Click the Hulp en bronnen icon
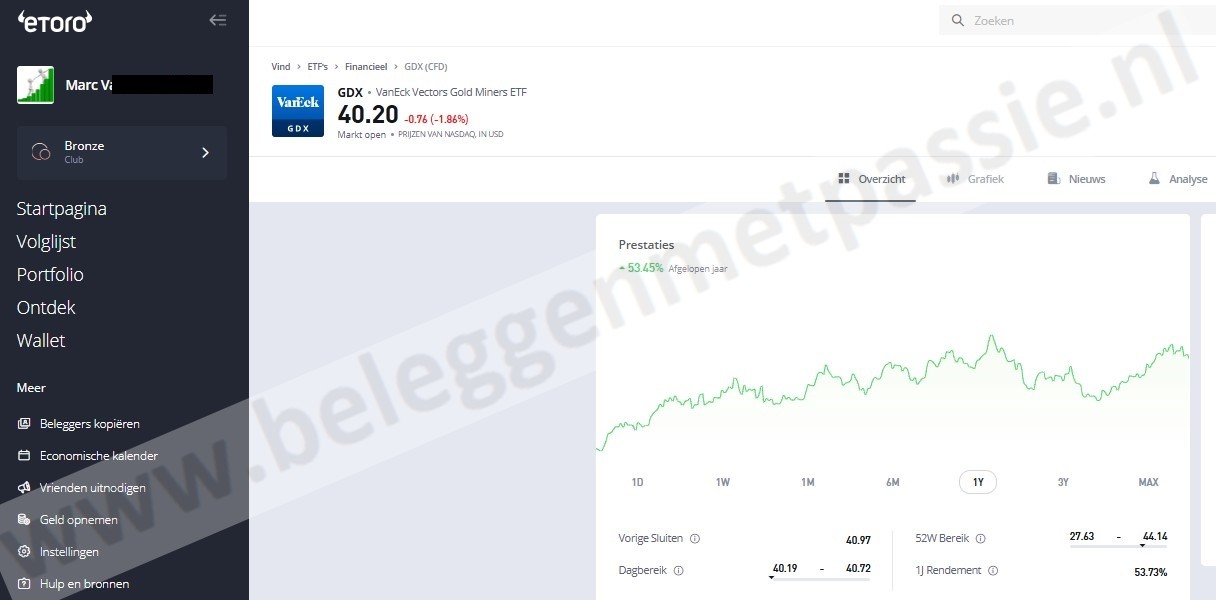Image resolution: width=1216 pixels, height=600 pixels. (24, 583)
